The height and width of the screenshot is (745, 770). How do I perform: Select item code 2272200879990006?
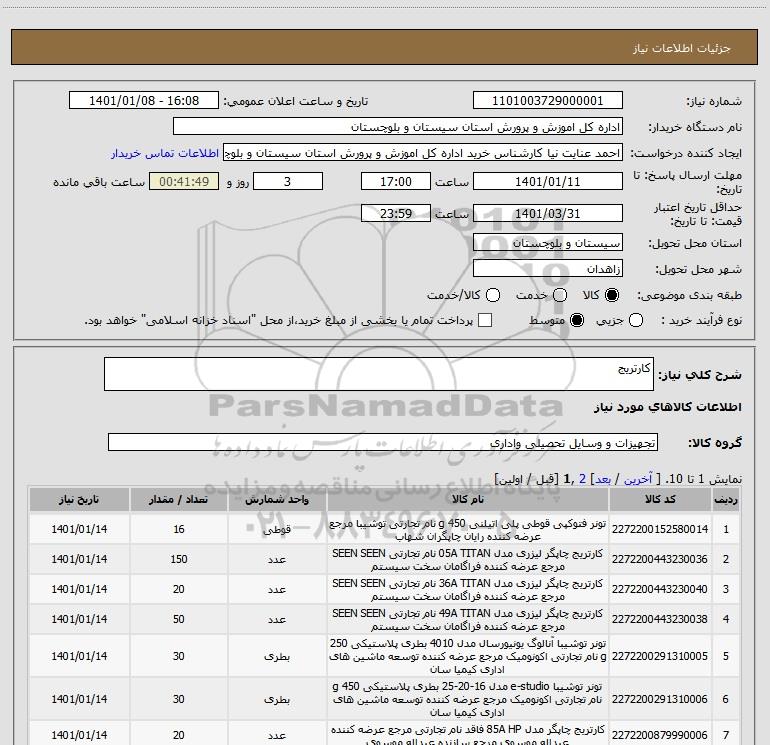coord(660,735)
